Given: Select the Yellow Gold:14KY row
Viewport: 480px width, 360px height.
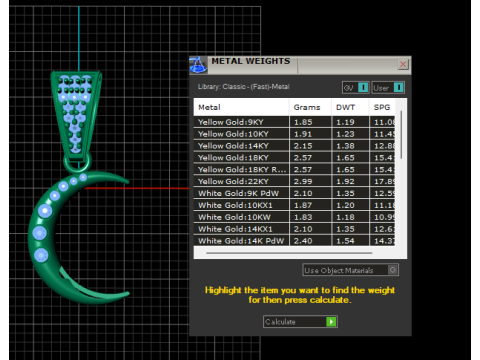Looking at the screenshot, I should pyautogui.click(x=294, y=146).
